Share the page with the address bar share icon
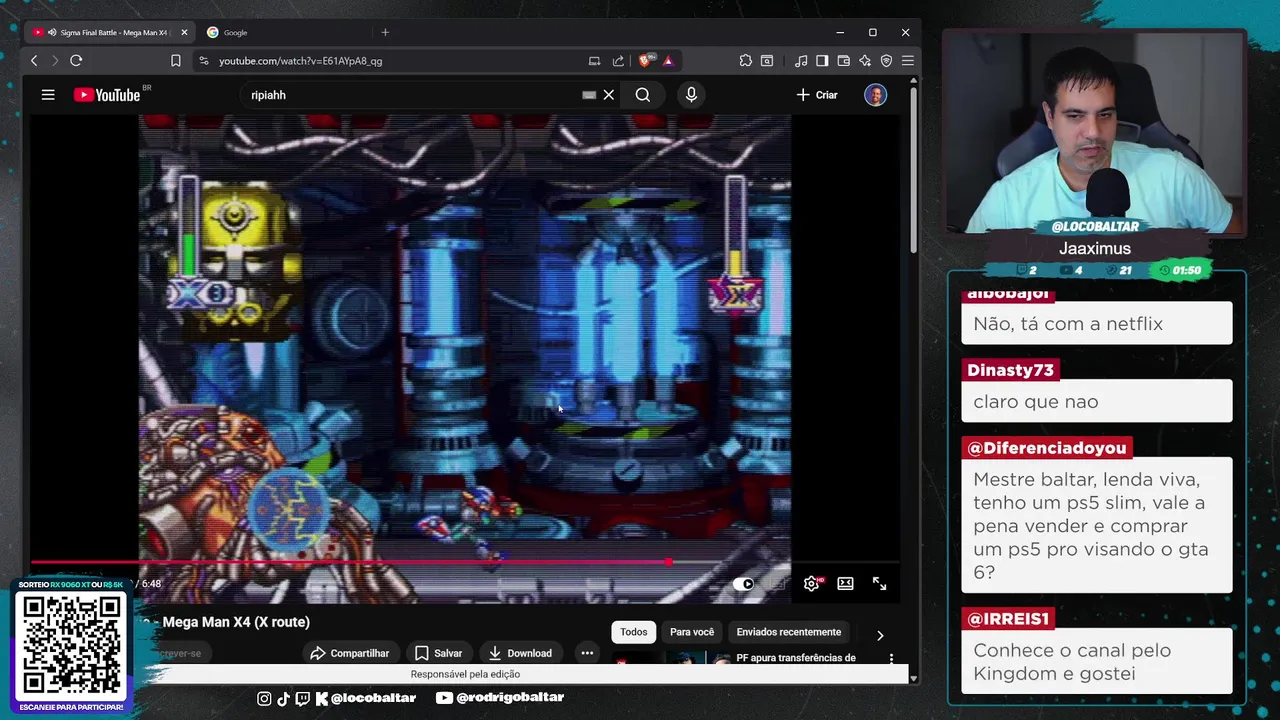 coord(618,61)
